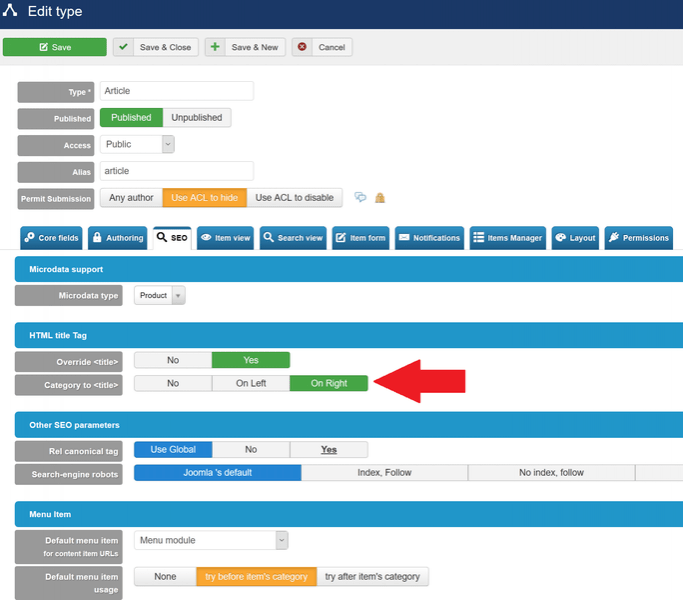Select Use Global for Rel canonical tag

pos(173,450)
